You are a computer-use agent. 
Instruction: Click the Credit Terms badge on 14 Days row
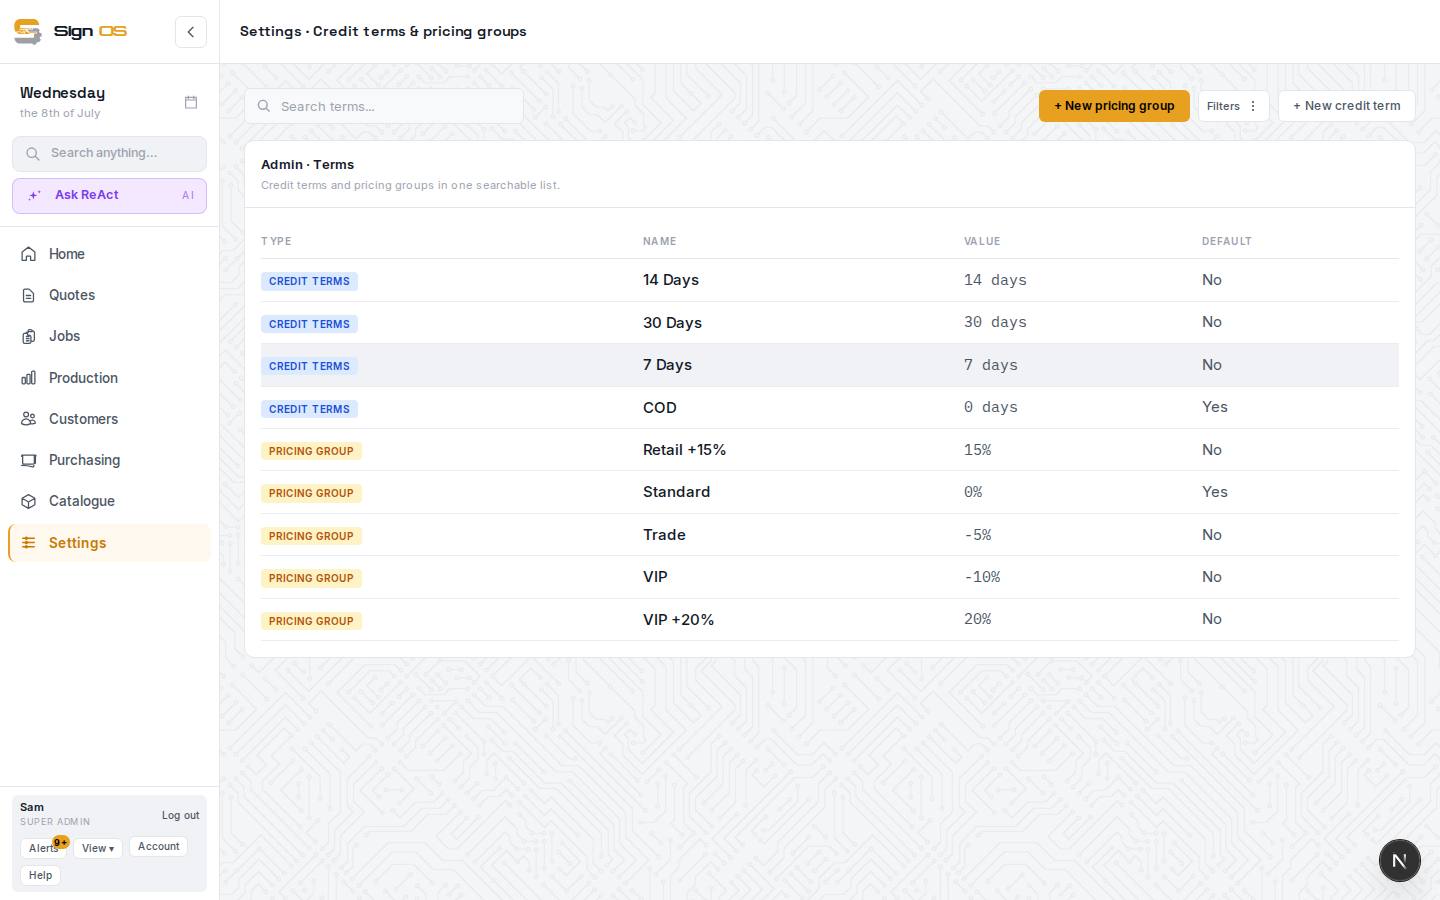pyautogui.click(x=309, y=281)
